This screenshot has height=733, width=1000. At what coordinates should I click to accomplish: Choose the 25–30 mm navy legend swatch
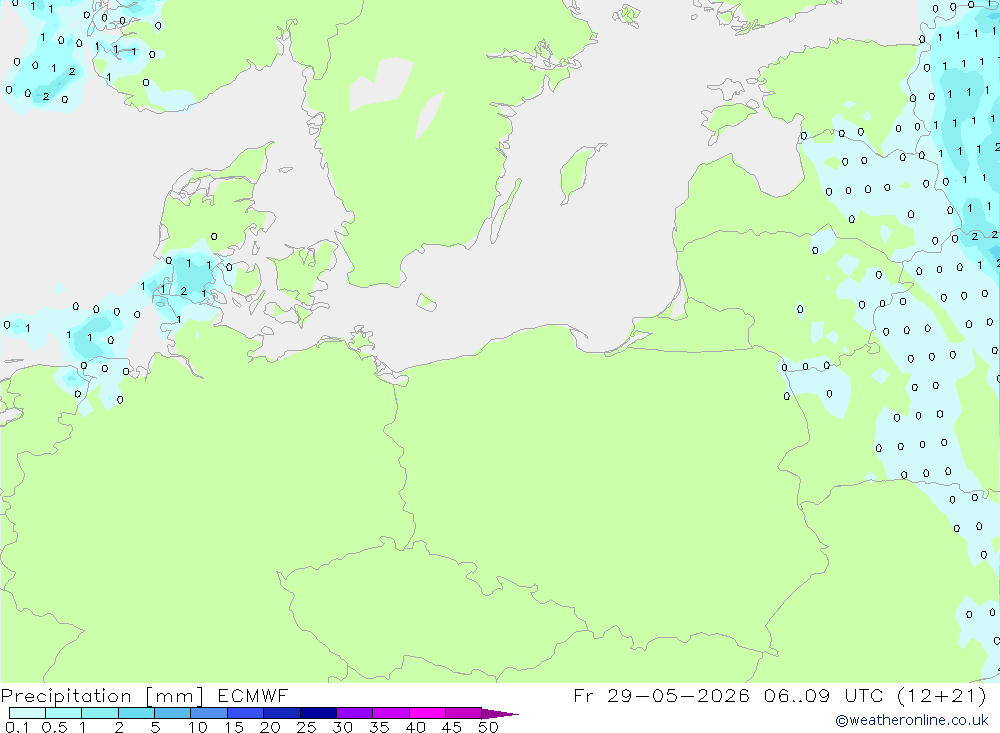(318, 713)
